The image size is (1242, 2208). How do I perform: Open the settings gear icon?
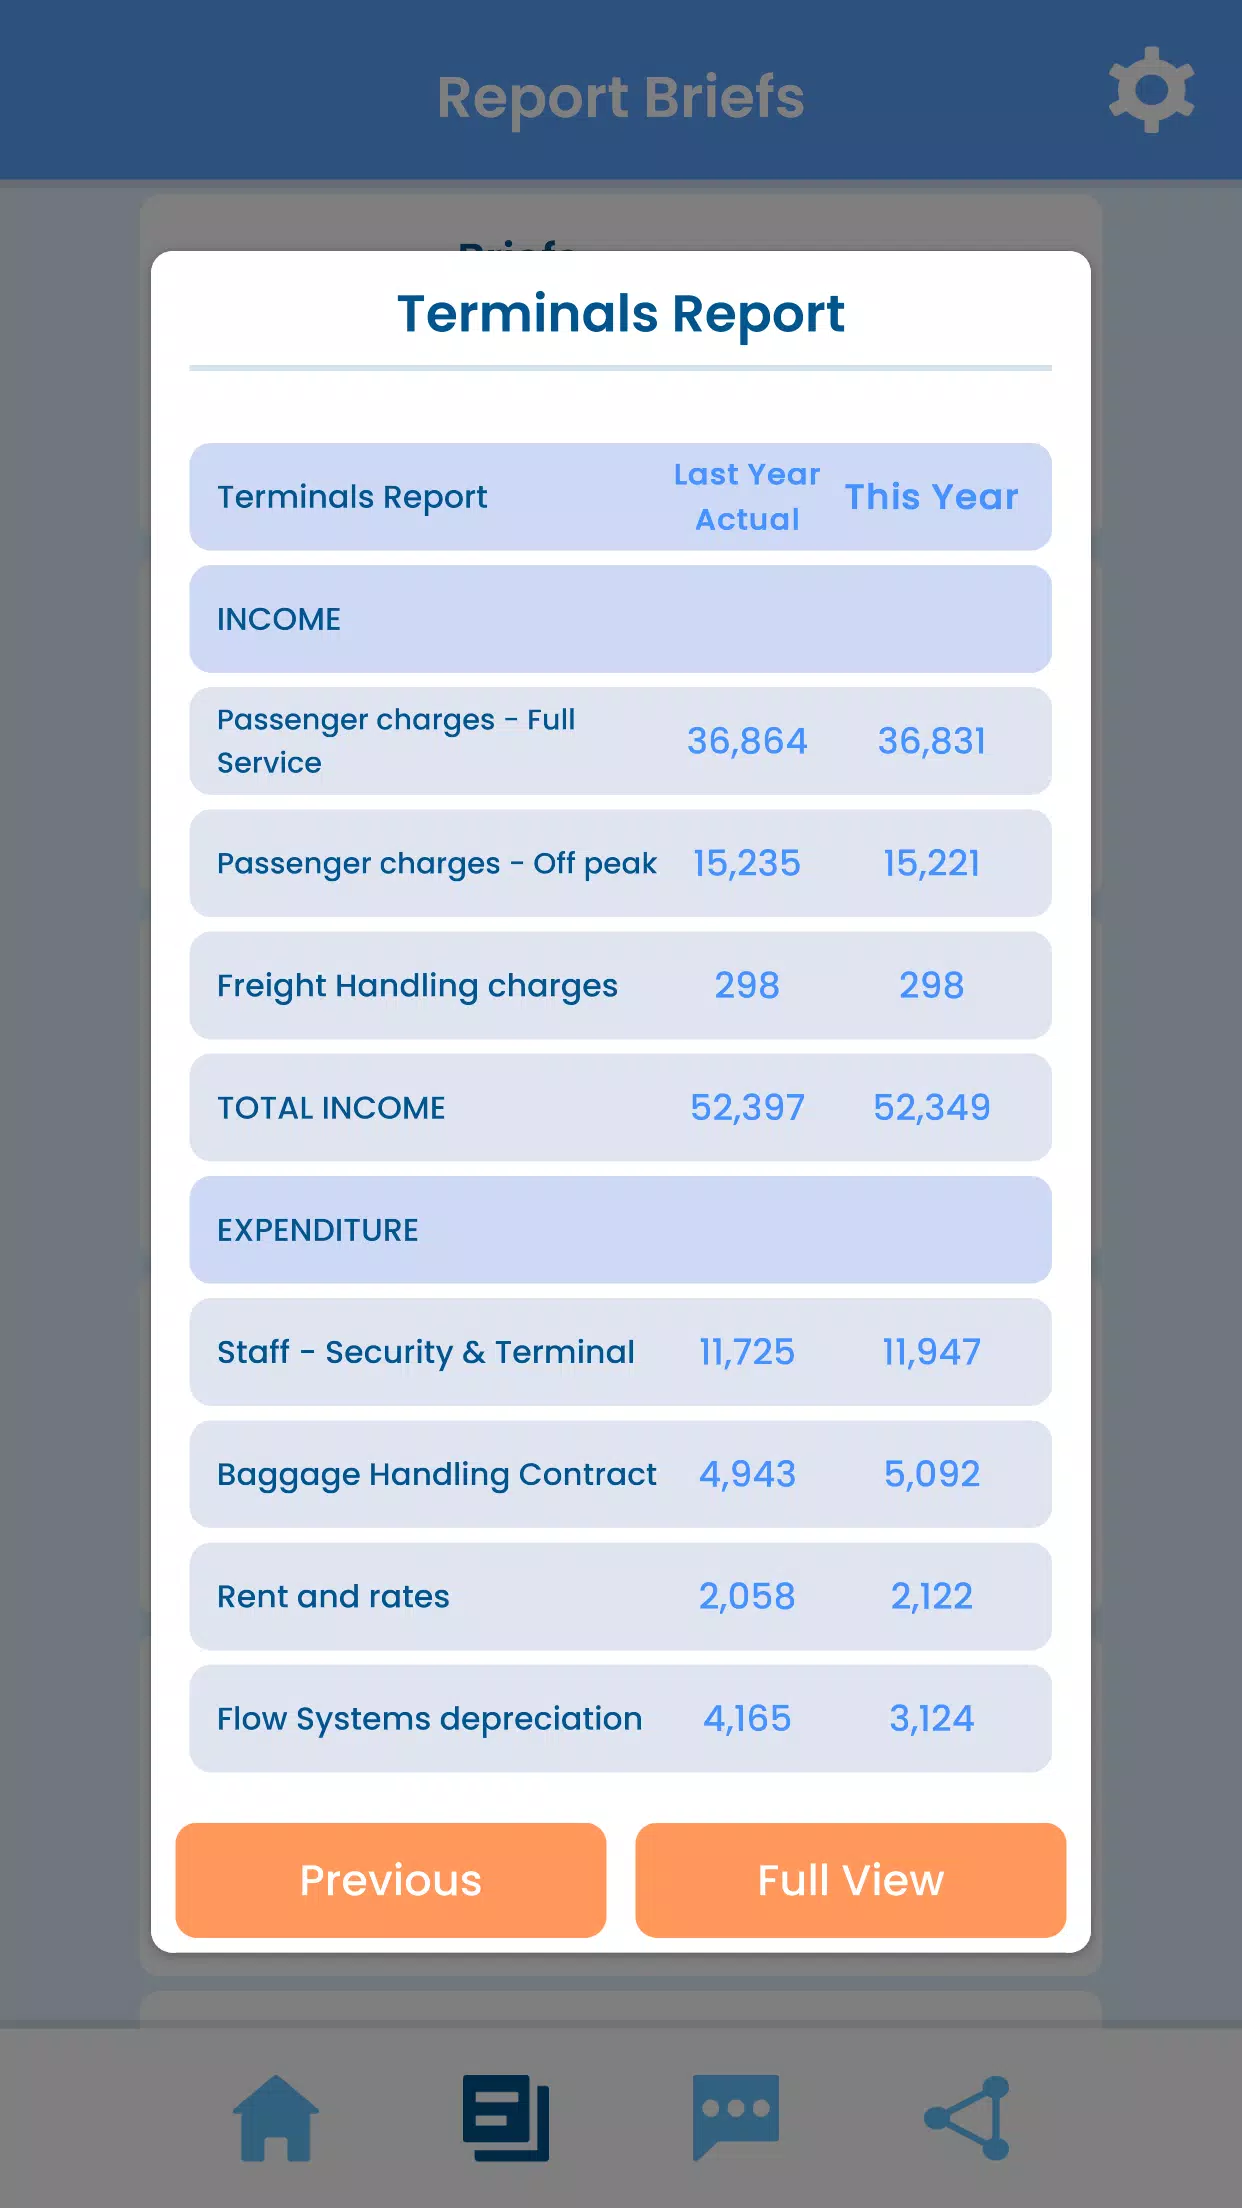(1151, 90)
